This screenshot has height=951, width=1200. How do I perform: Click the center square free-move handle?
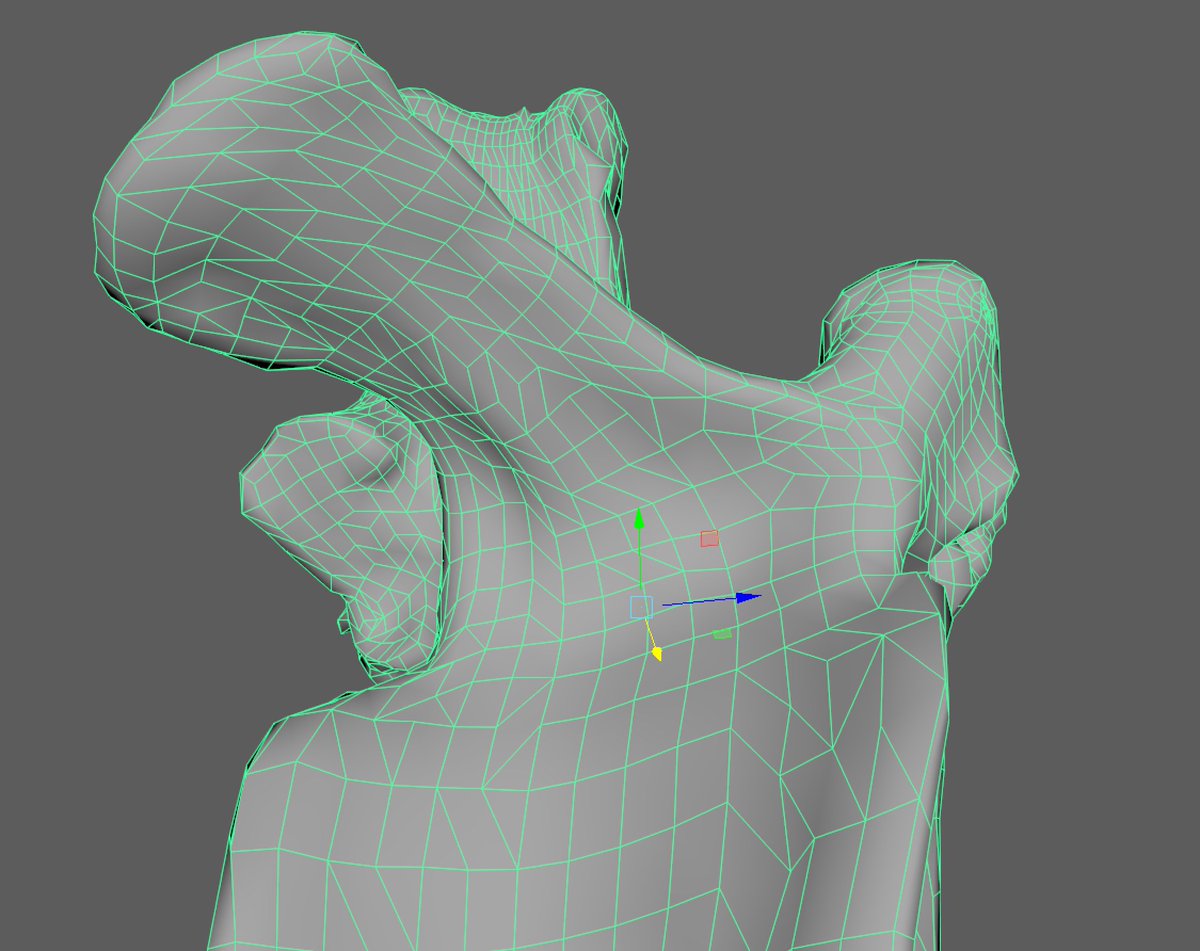tap(641, 607)
